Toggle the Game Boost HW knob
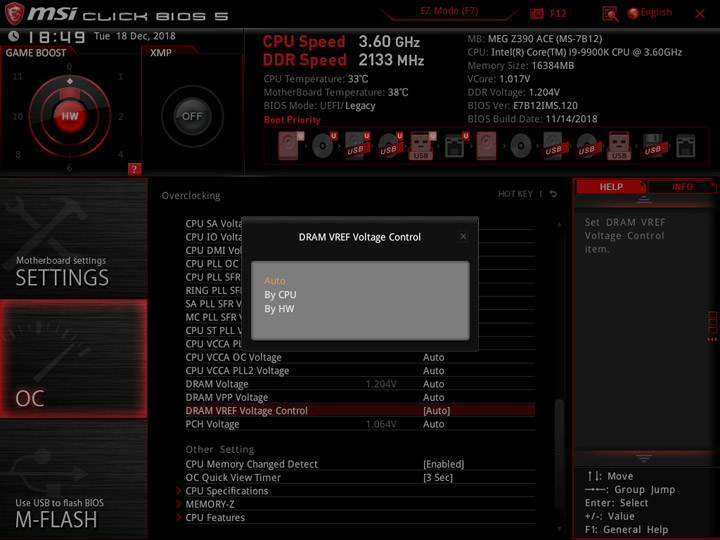 (x=70, y=116)
